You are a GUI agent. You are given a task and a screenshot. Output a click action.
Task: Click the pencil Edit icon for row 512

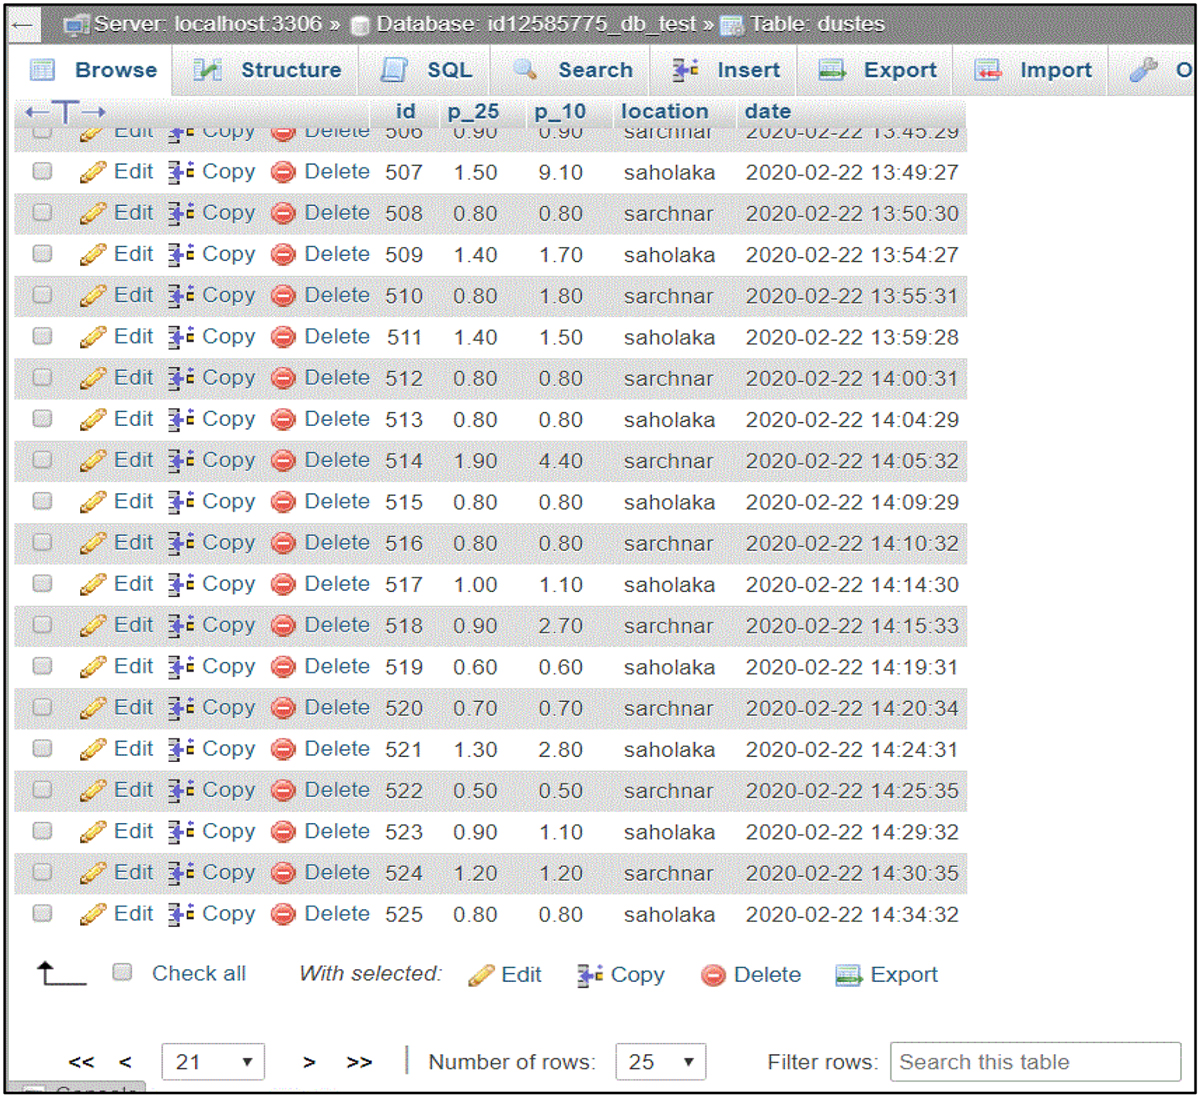coord(93,379)
